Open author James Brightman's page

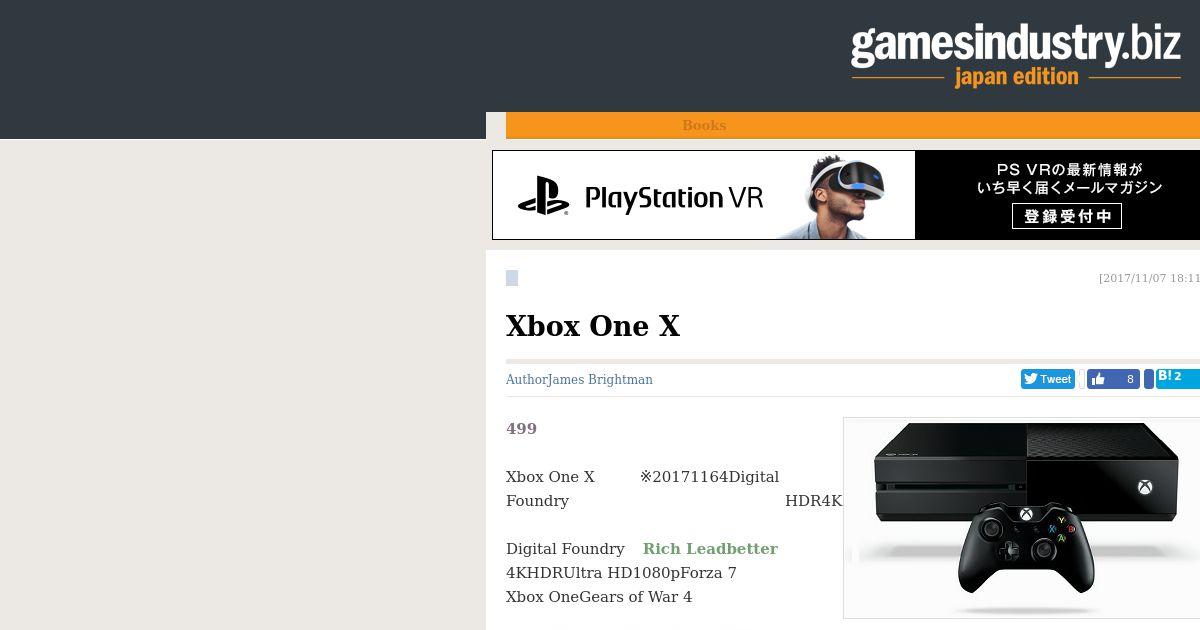(x=600, y=380)
